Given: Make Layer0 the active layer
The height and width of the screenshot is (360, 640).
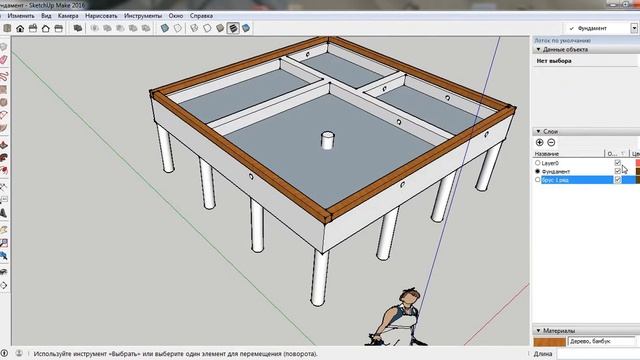Looking at the screenshot, I should coord(538,163).
